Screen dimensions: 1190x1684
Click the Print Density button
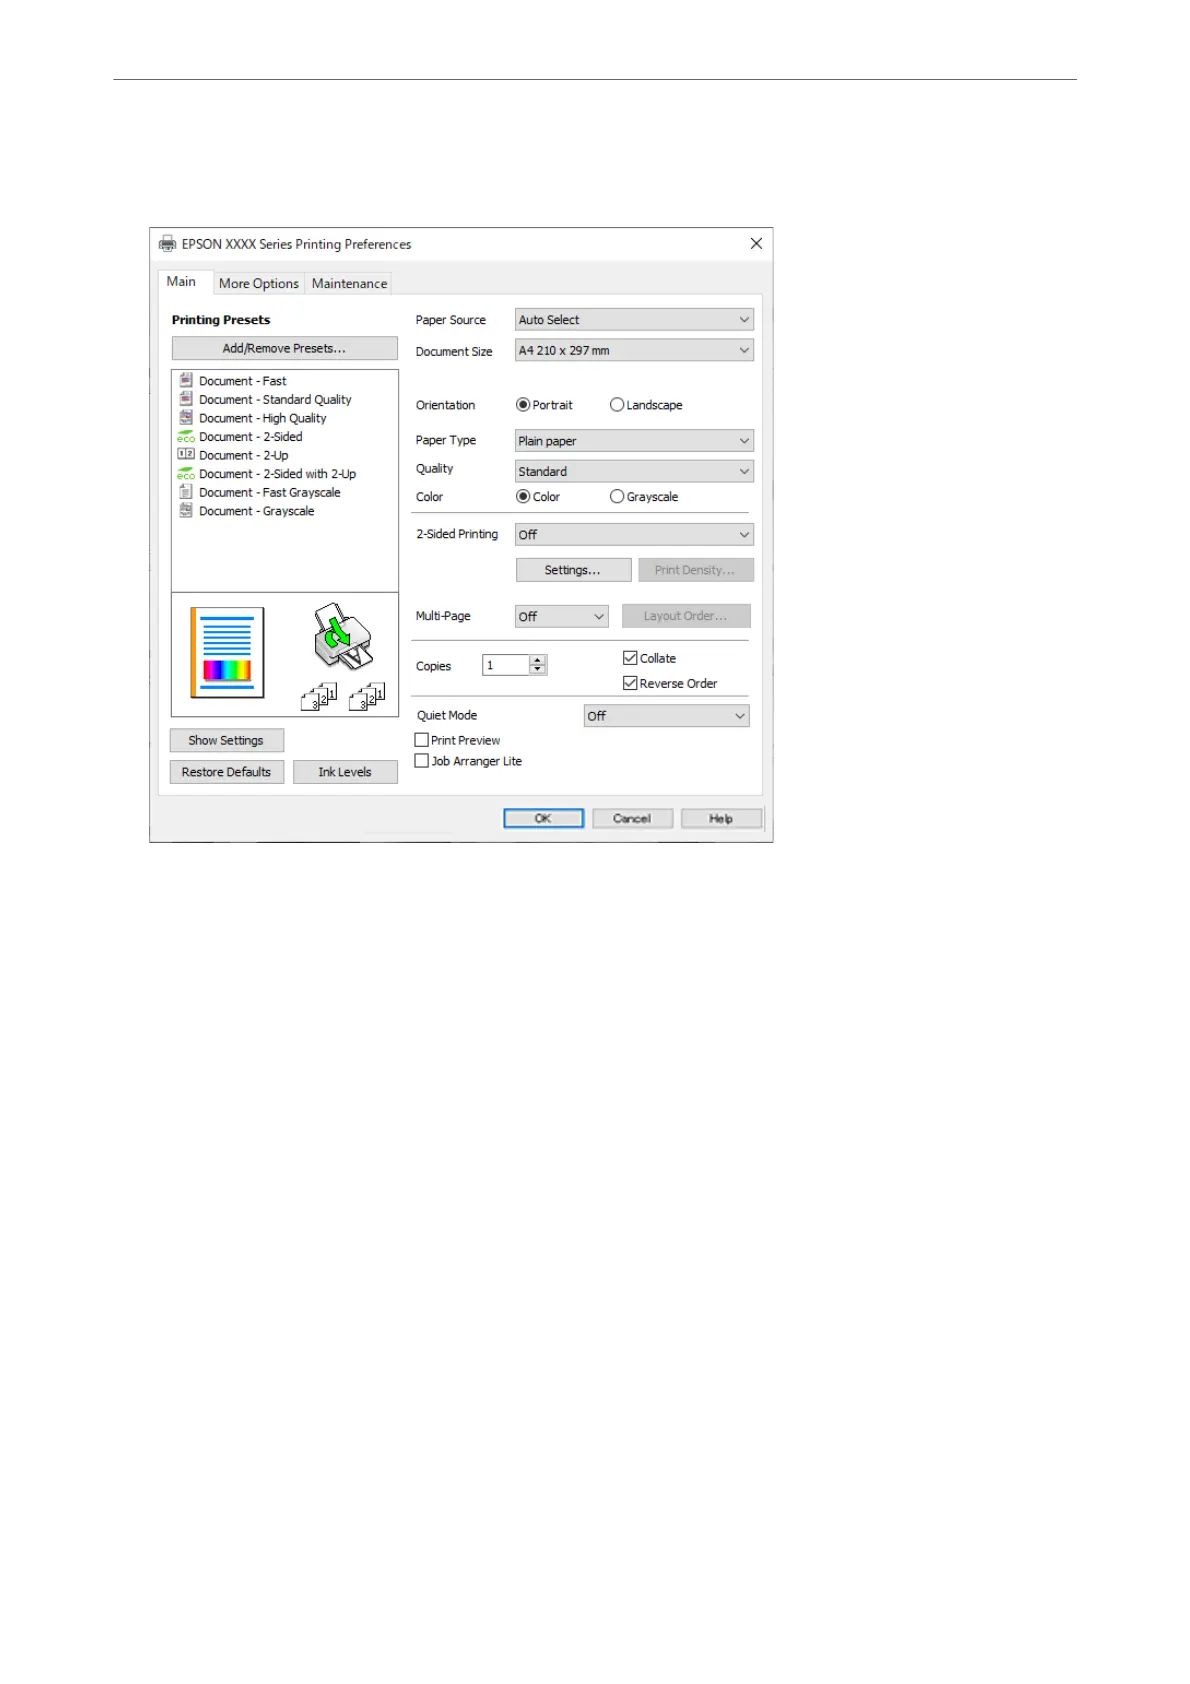pyautogui.click(x=696, y=570)
